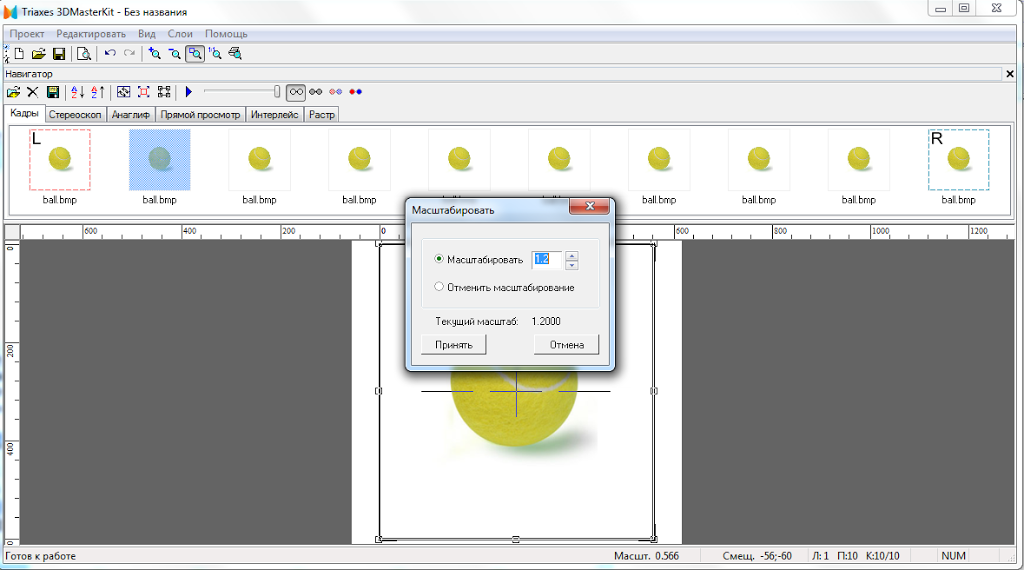Close the Масштабировать dialog

click(590, 206)
